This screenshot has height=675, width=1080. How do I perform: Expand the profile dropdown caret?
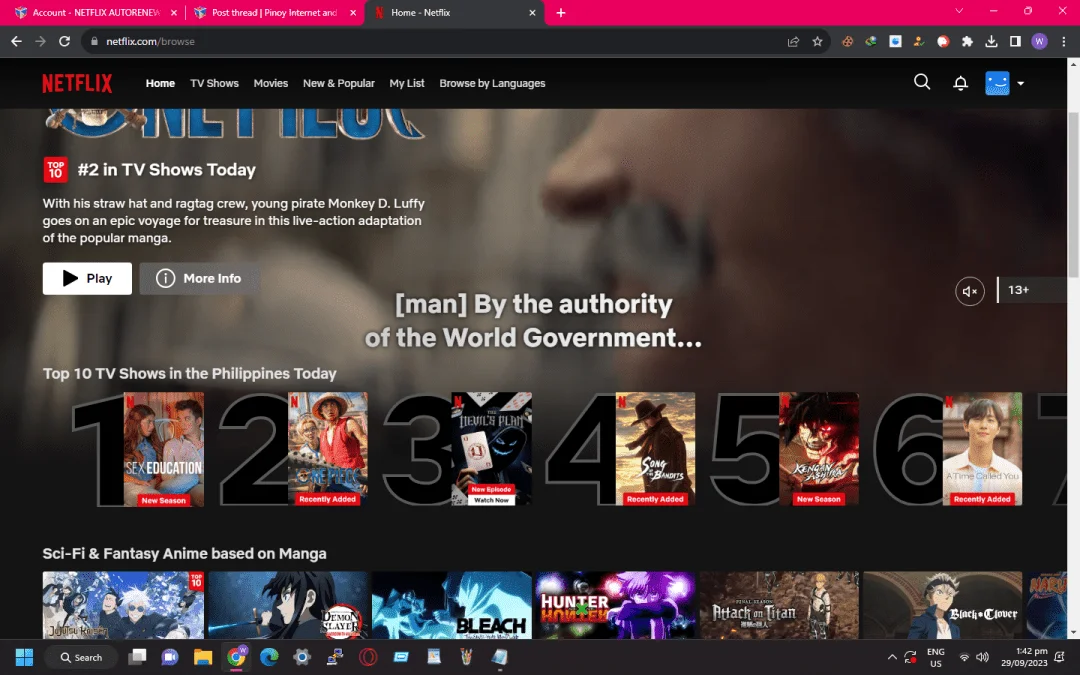click(1021, 83)
